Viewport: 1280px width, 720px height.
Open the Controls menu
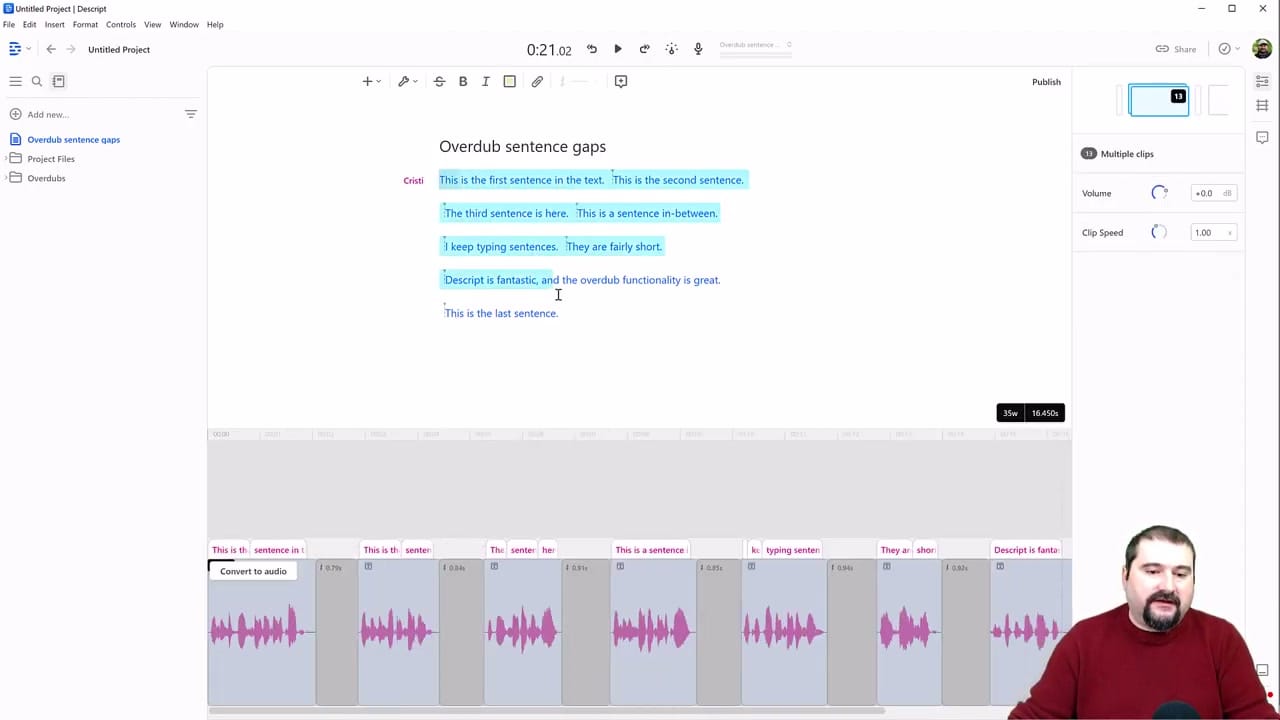click(x=121, y=24)
